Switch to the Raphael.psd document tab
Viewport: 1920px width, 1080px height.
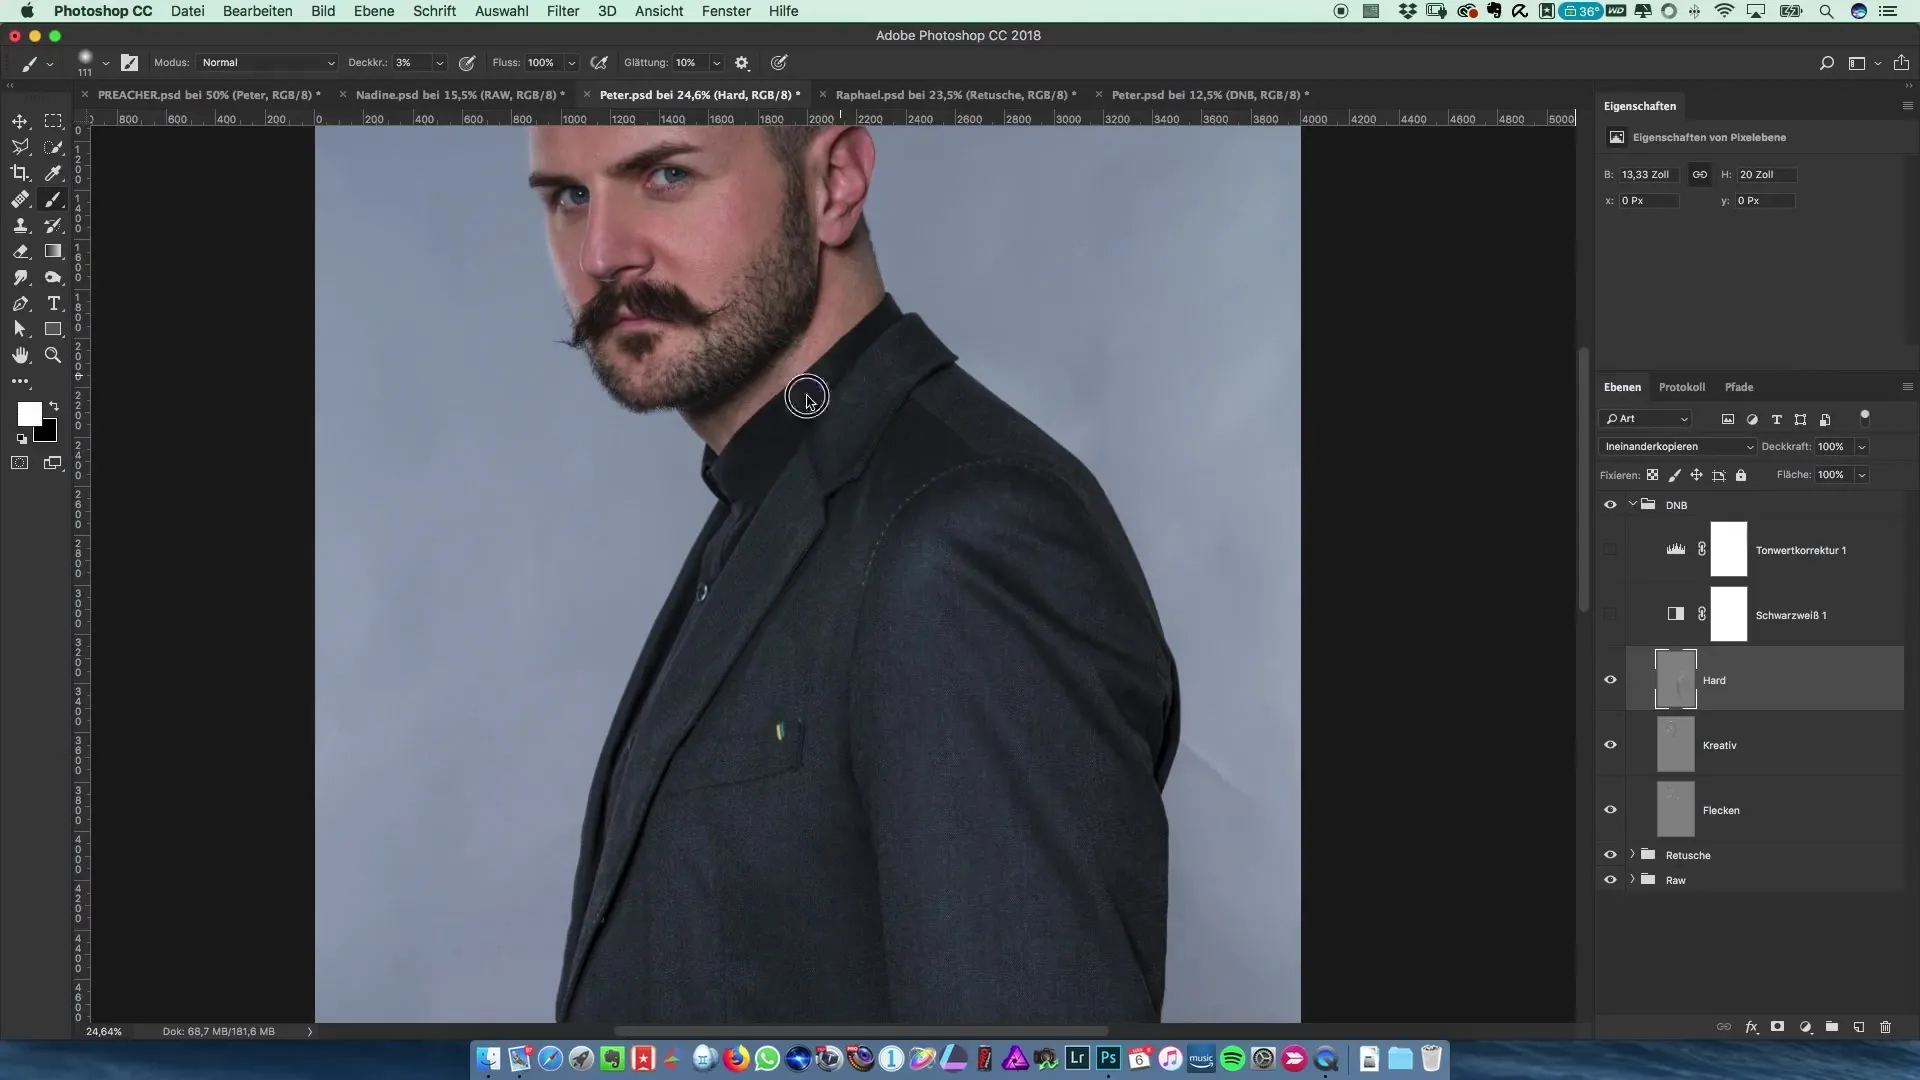tap(955, 95)
